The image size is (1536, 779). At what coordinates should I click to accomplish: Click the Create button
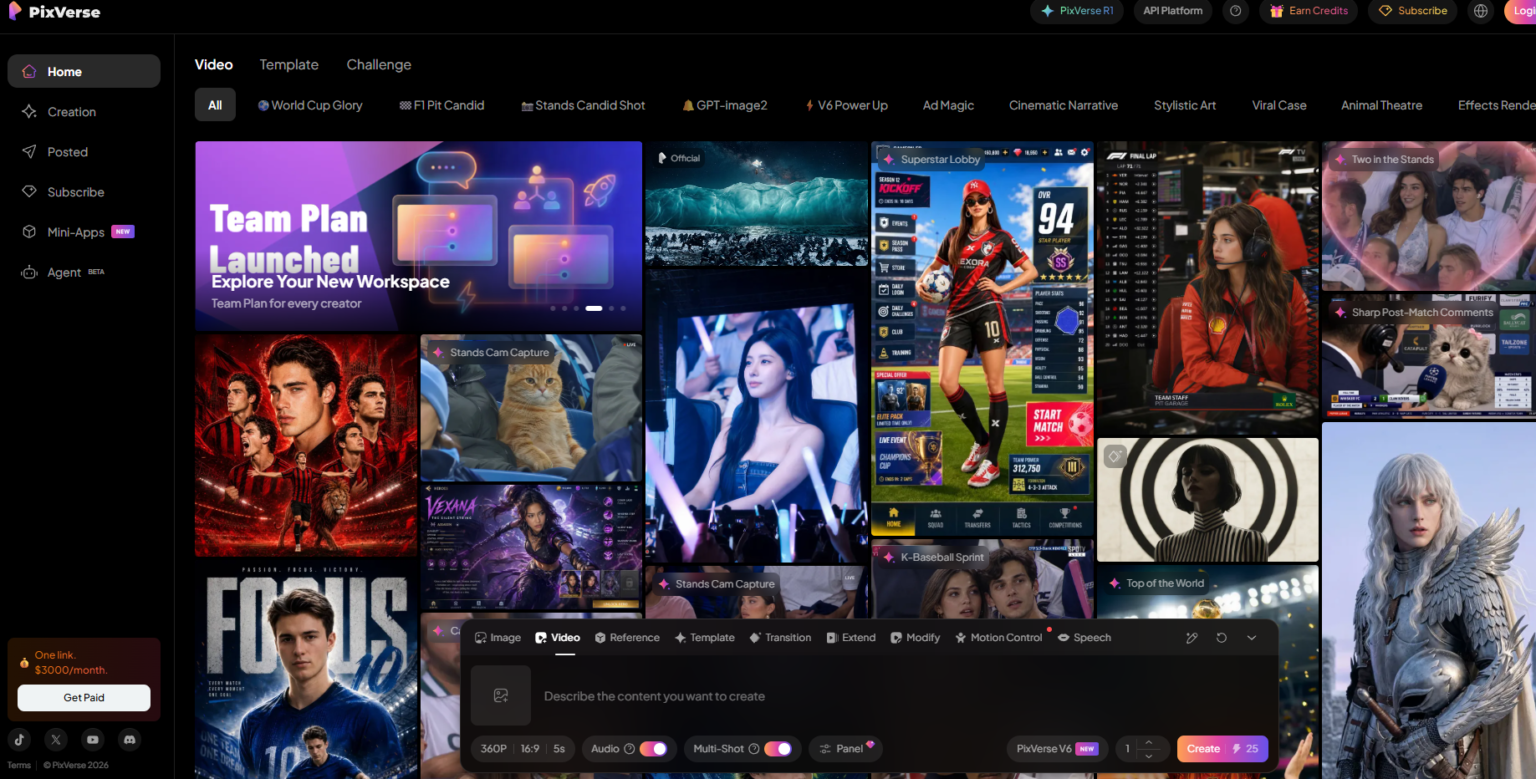[x=1223, y=749]
